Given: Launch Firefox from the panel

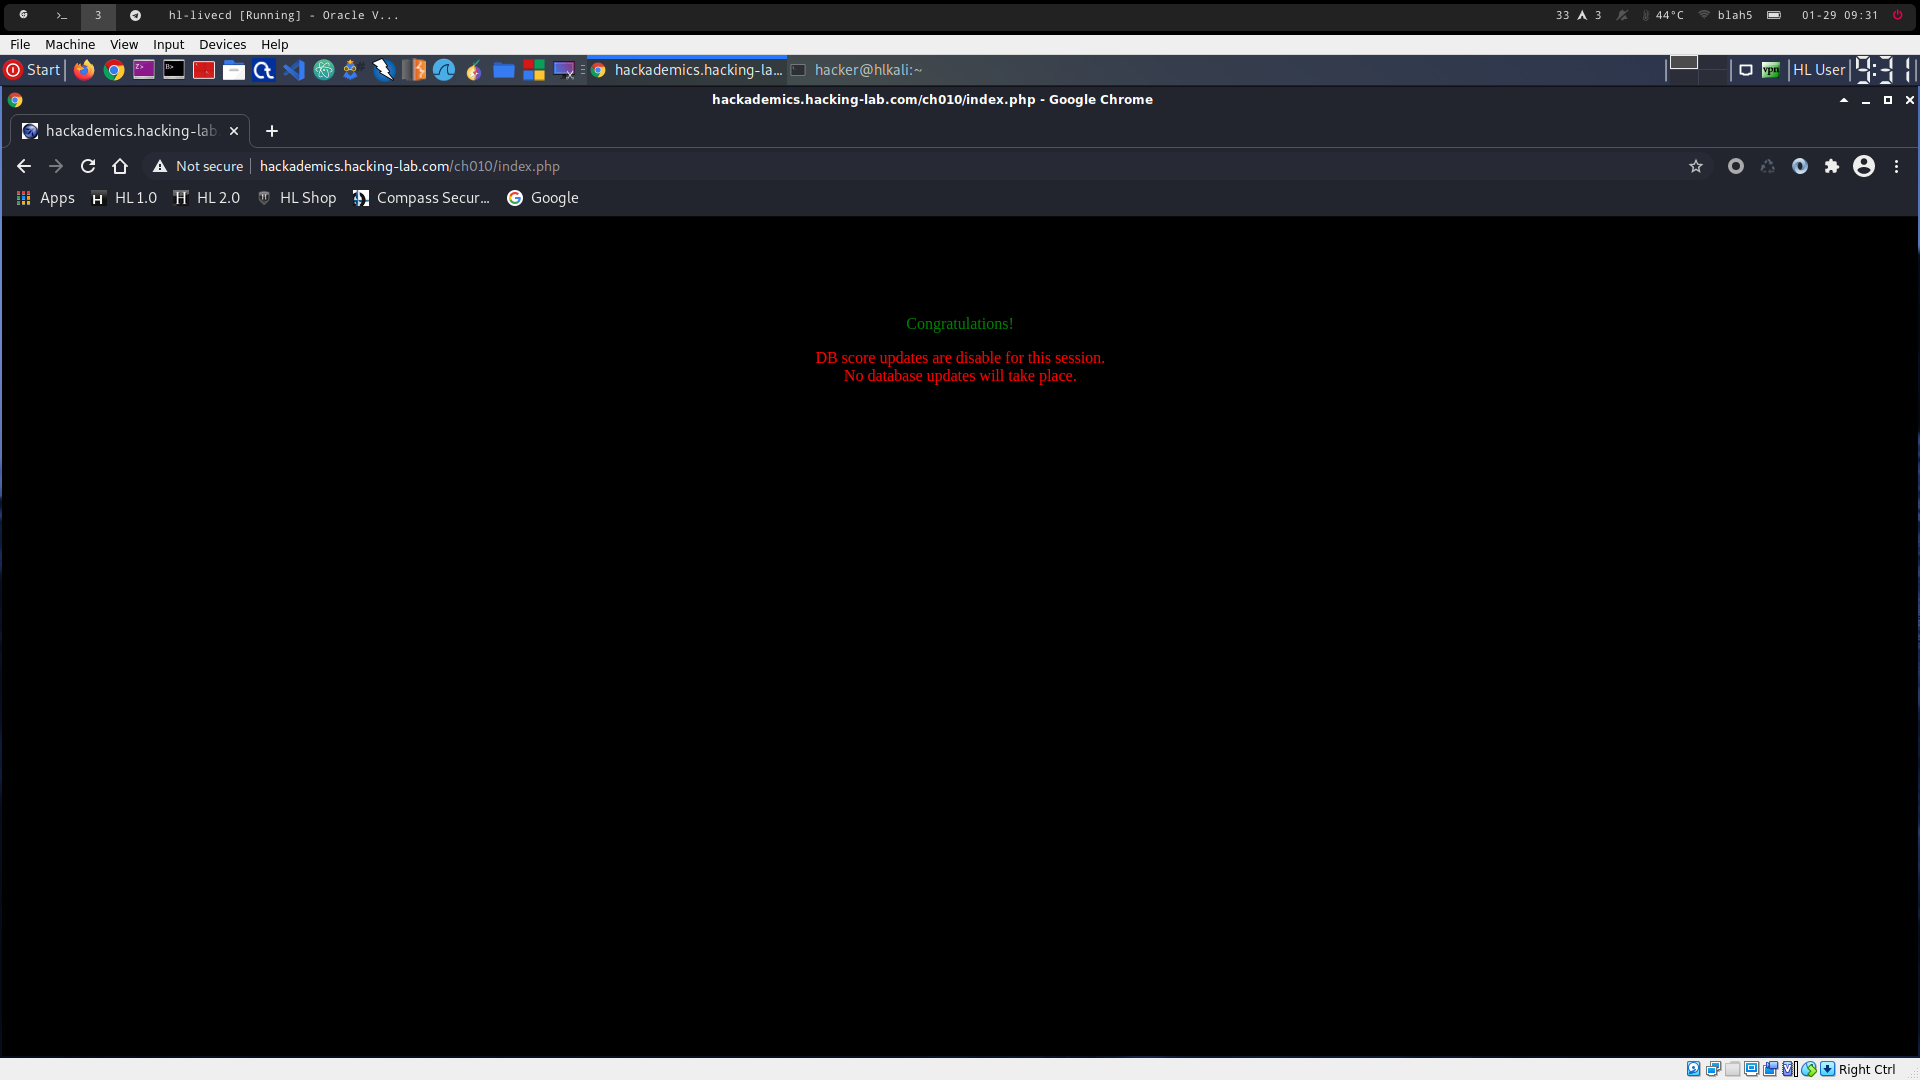Looking at the screenshot, I should [x=84, y=70].
